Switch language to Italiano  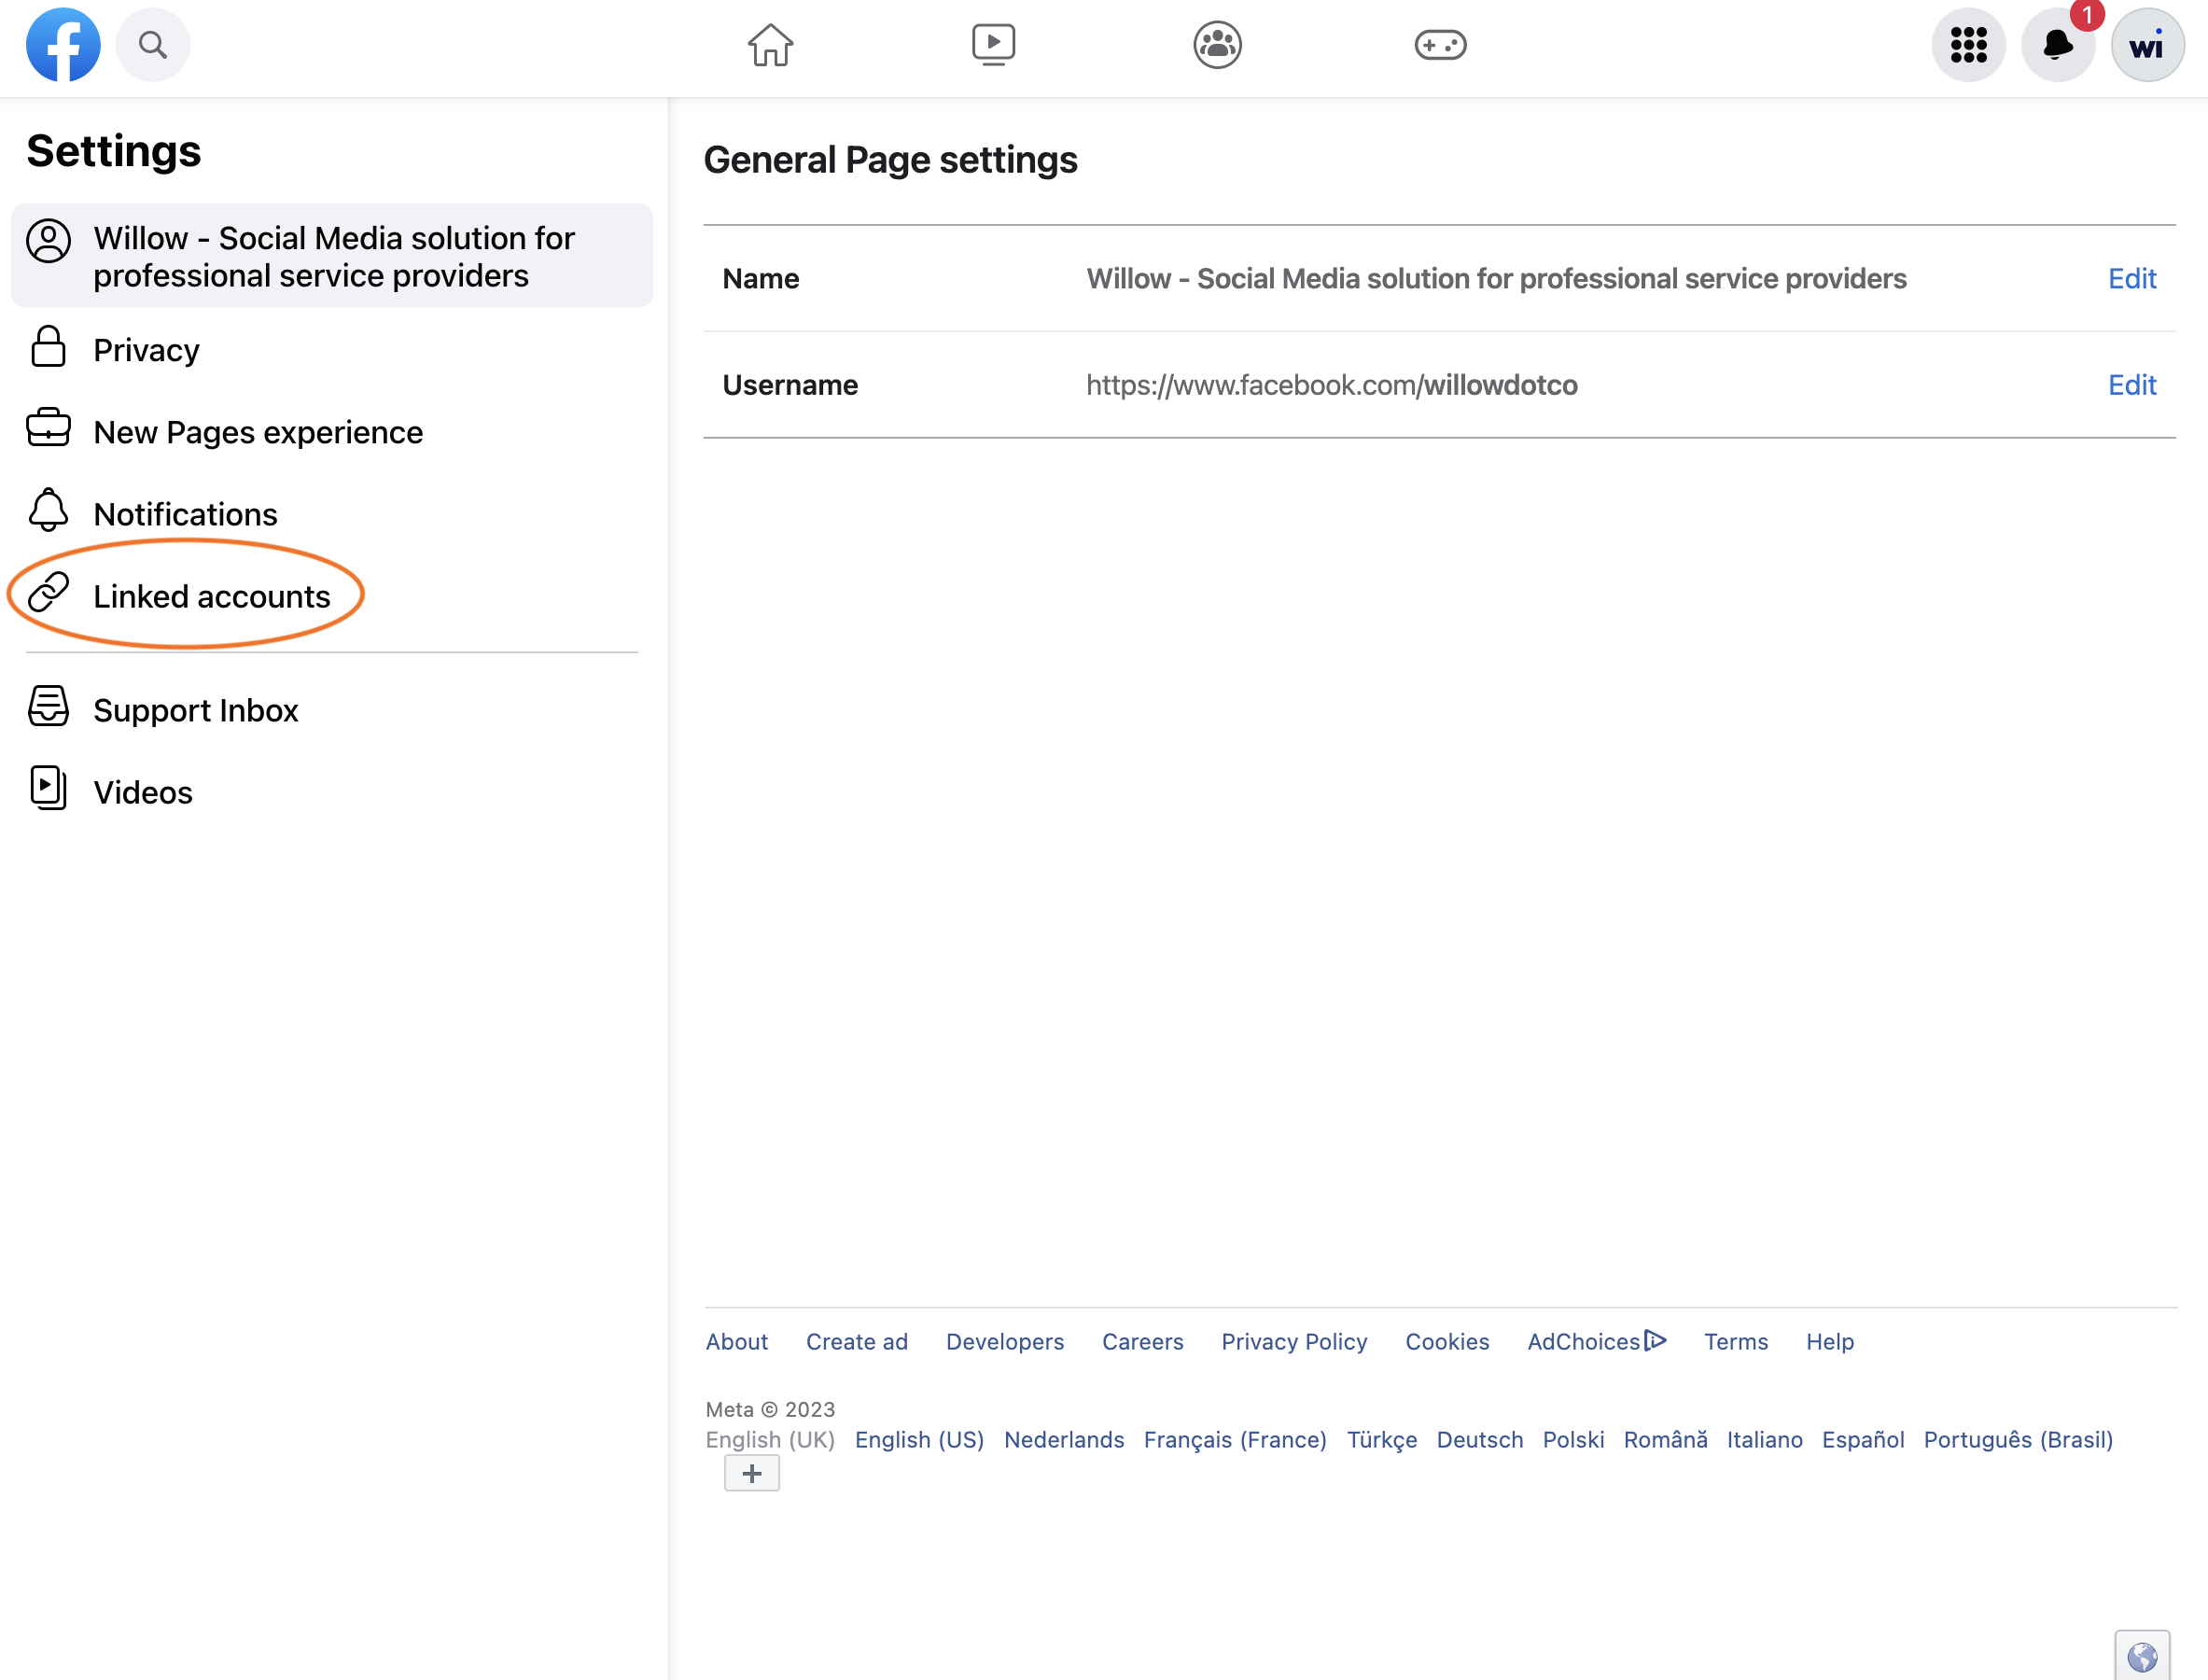(x=1764, y=1440)
